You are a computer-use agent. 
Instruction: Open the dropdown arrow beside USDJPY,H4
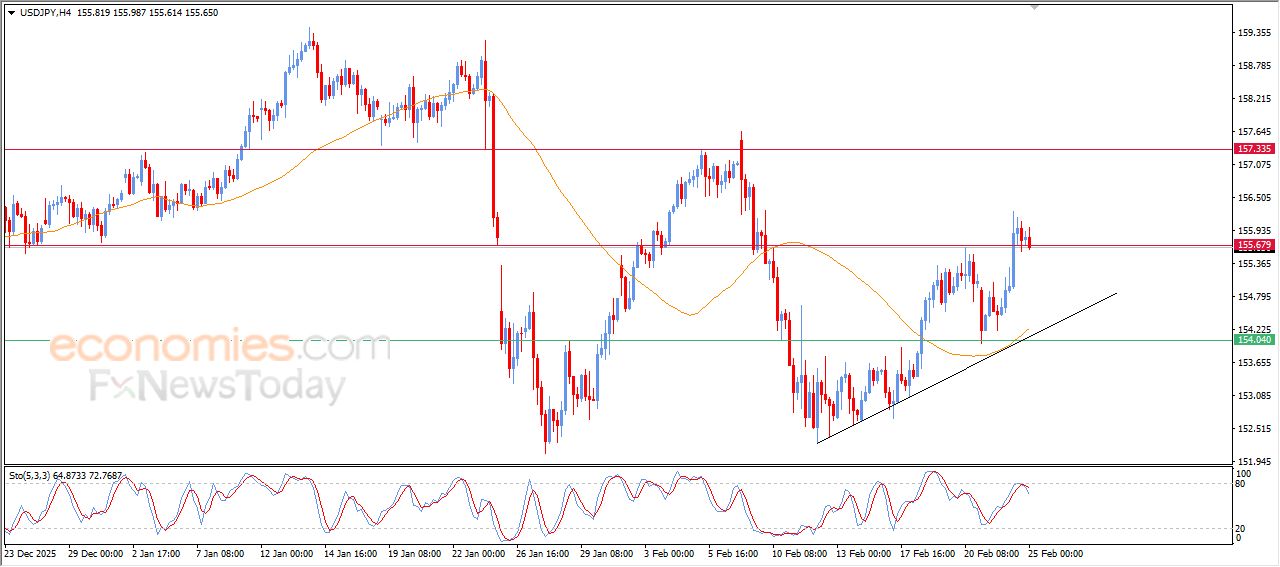point(11,12)
